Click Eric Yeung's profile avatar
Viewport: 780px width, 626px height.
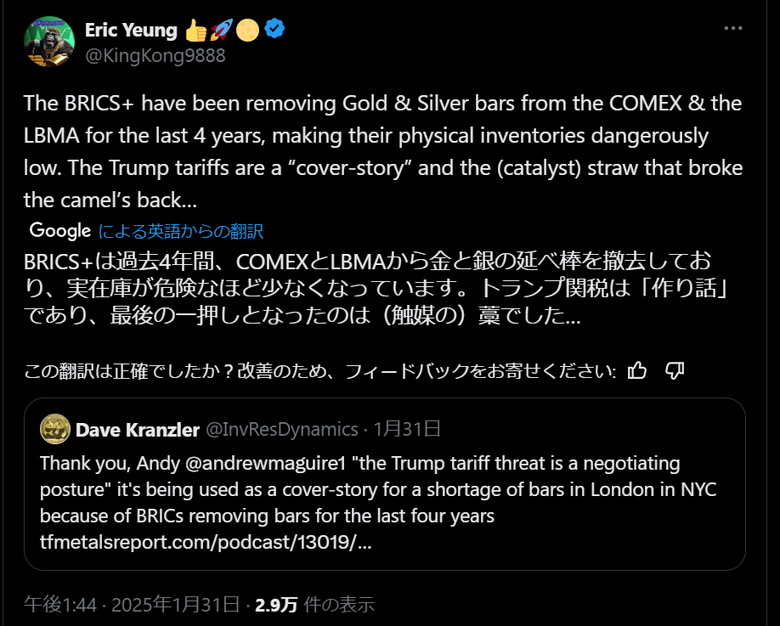point(47,42)
